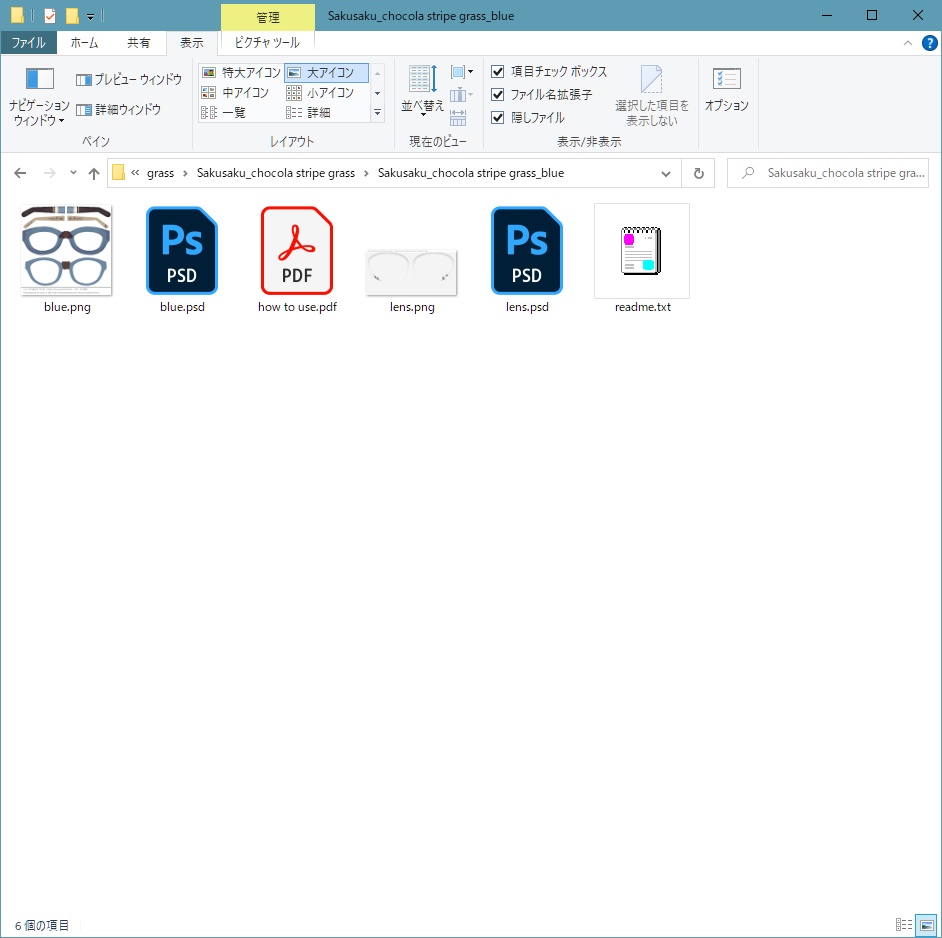Viewport: 942px width, 938px height.
Task: Expand the layout gallery more options
Action: (377, 112)
